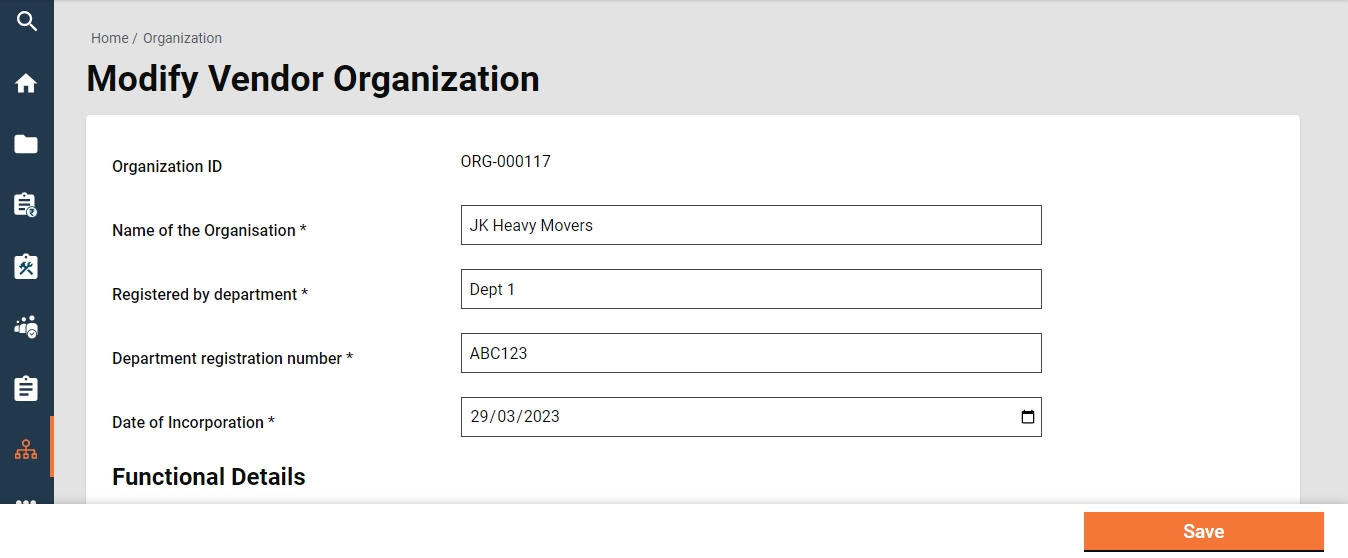This screenshot has height=558, width=1348.
Task: Click the Department registration number field
Action: click(750, 353)
